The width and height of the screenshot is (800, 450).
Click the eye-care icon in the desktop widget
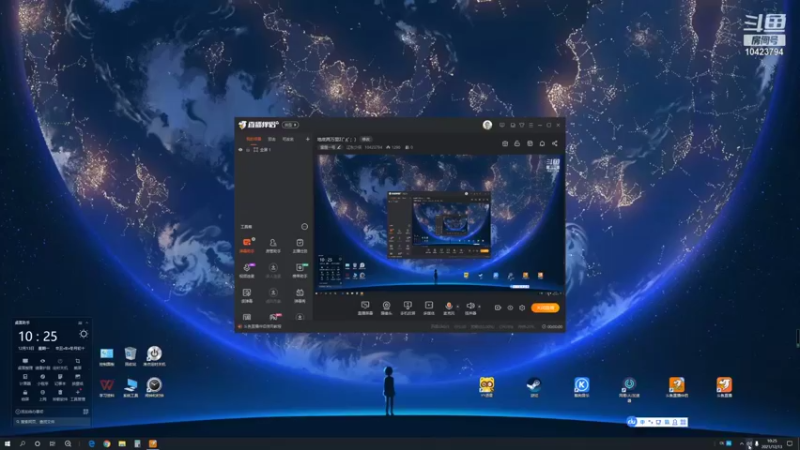coord(42,363)
